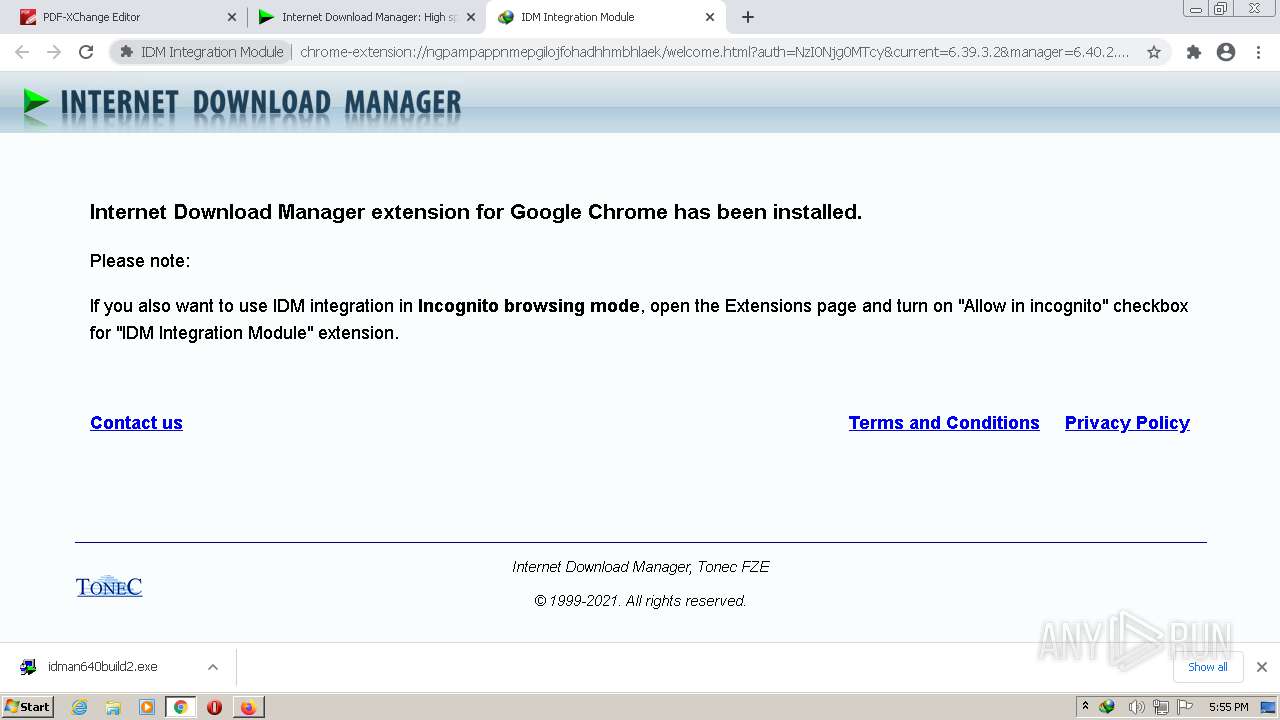1280x720 pixels.
Task: Open the Extensions puzzle menu
Action: (1193, 52)
